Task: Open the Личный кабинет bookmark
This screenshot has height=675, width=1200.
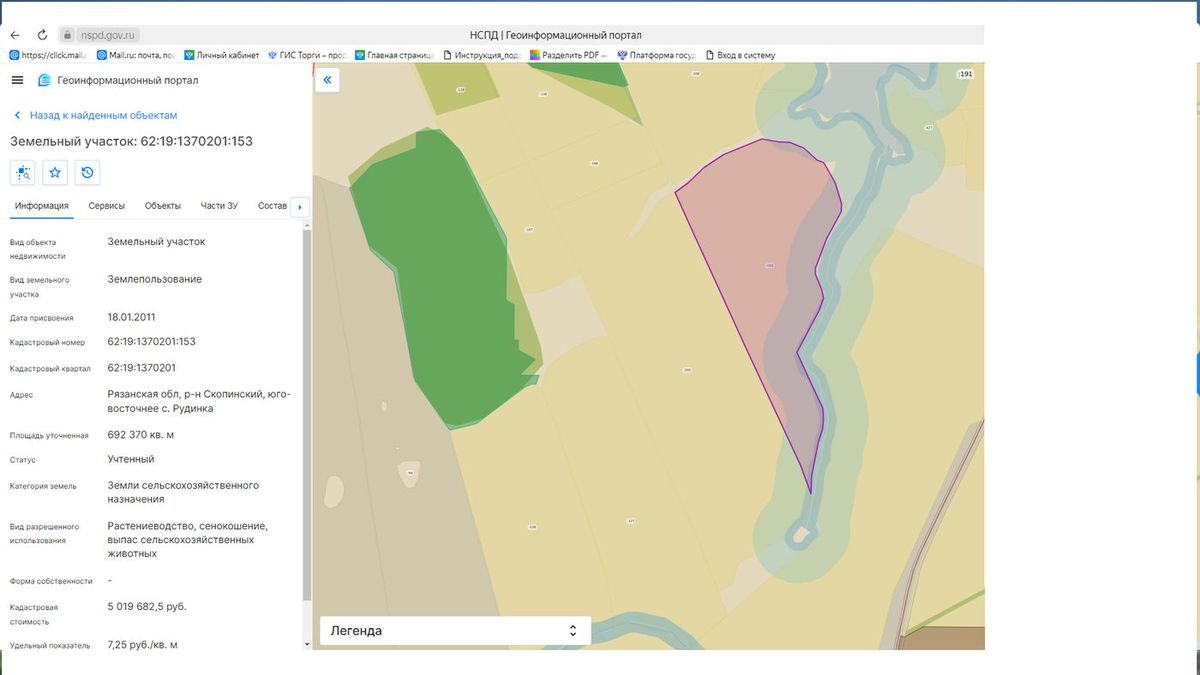Action: pos(221,55)
